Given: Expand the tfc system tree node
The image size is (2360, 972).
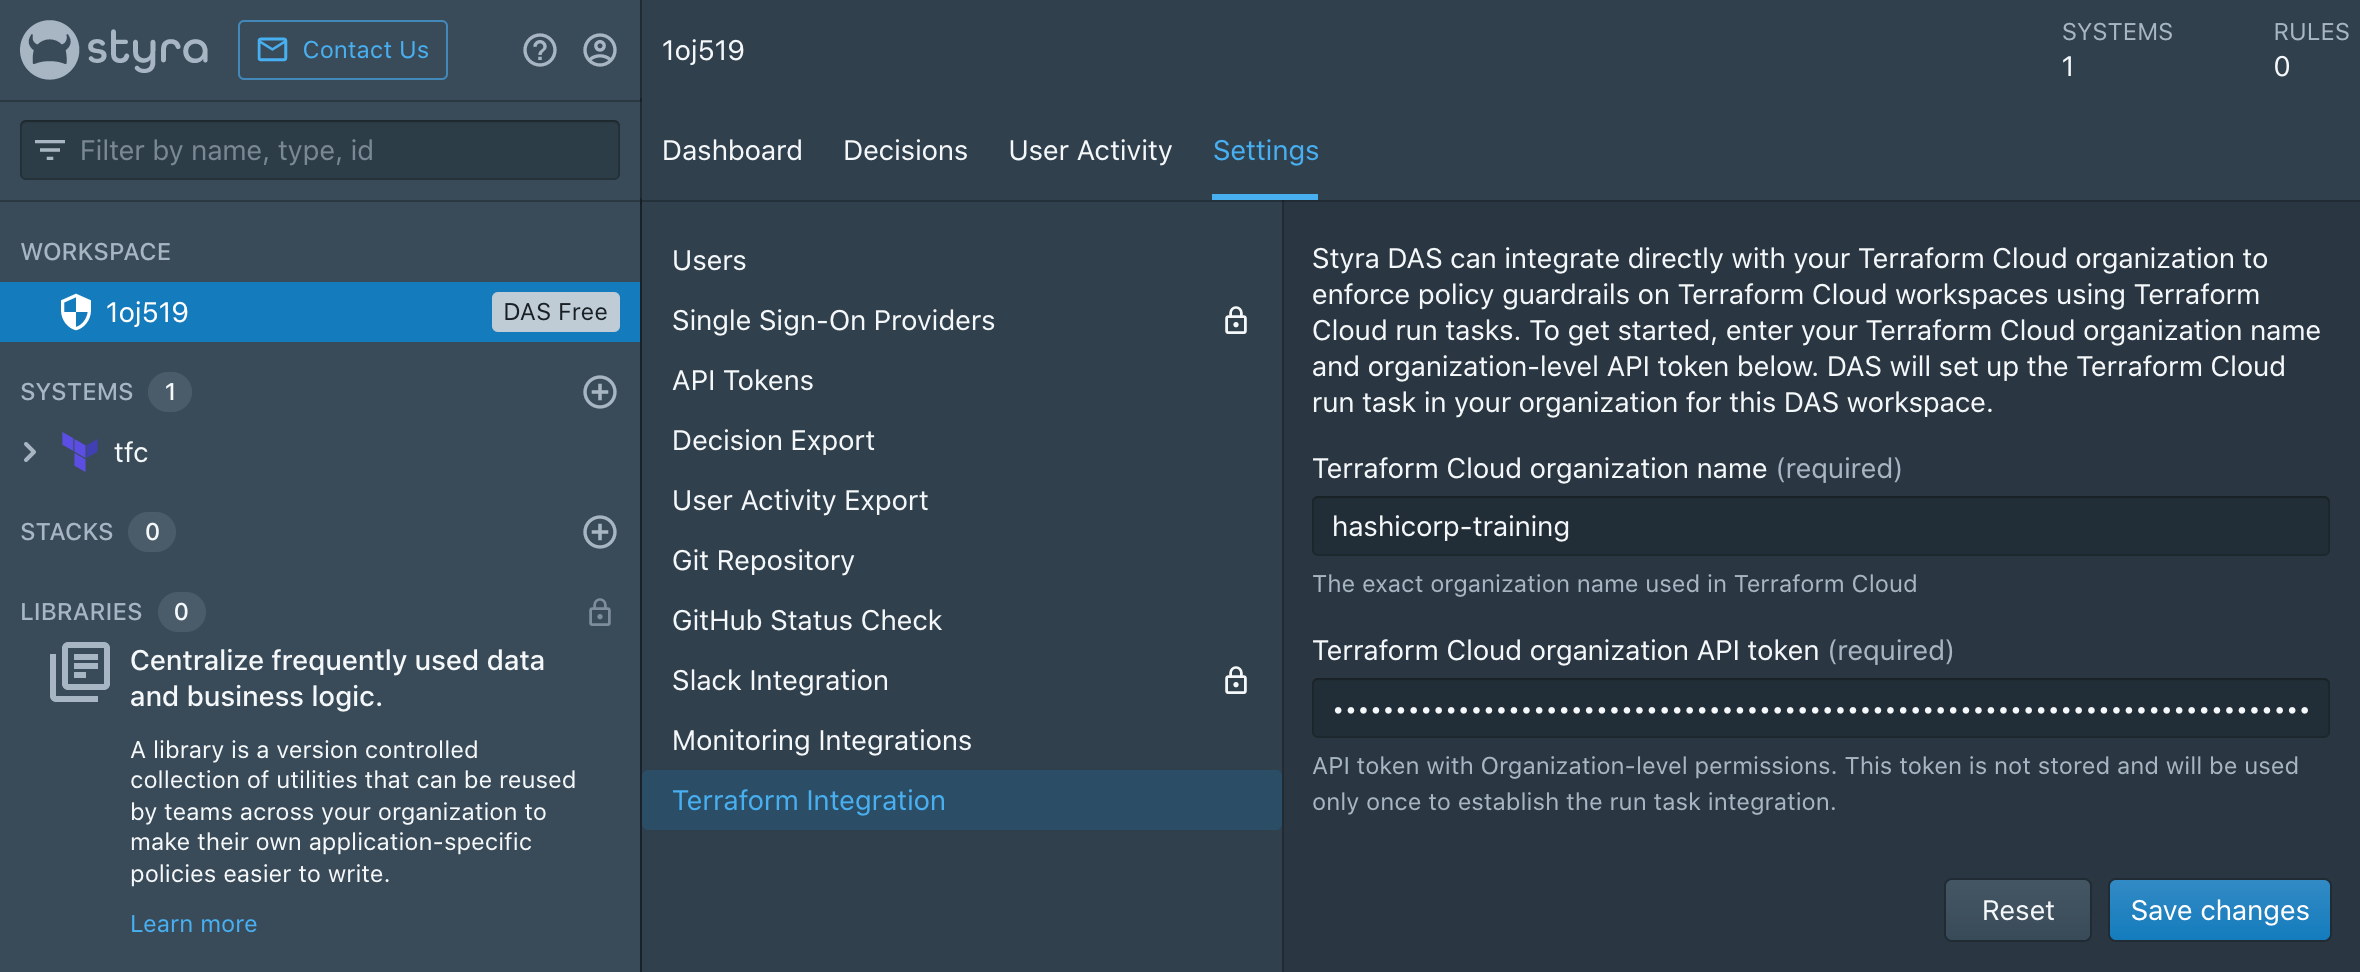Looking at the screenshot, I should point(30,452).
